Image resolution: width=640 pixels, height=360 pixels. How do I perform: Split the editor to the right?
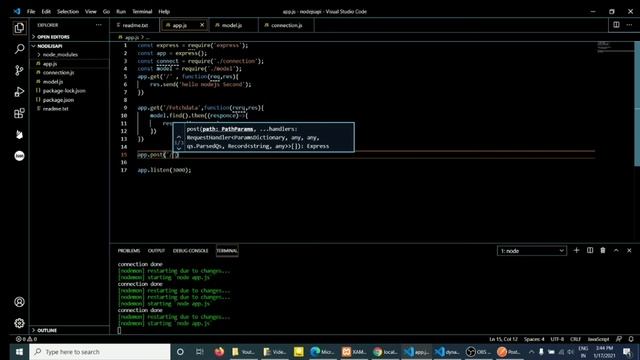click(616, 25)
